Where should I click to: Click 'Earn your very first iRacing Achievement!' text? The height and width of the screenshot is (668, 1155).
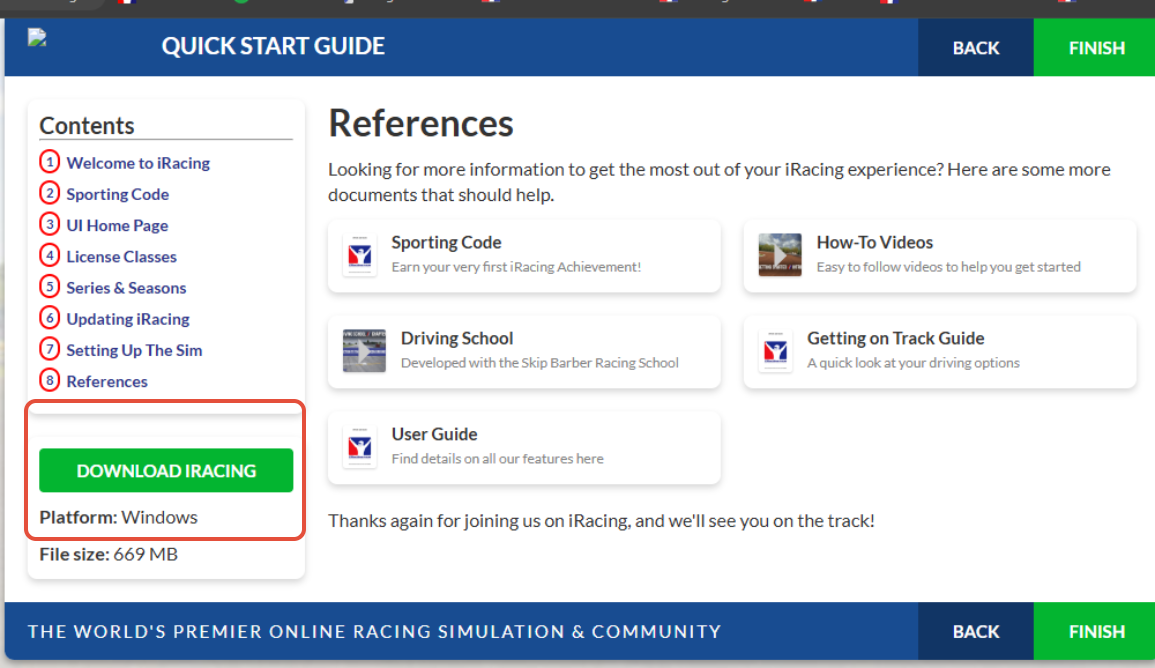point(516,267)
